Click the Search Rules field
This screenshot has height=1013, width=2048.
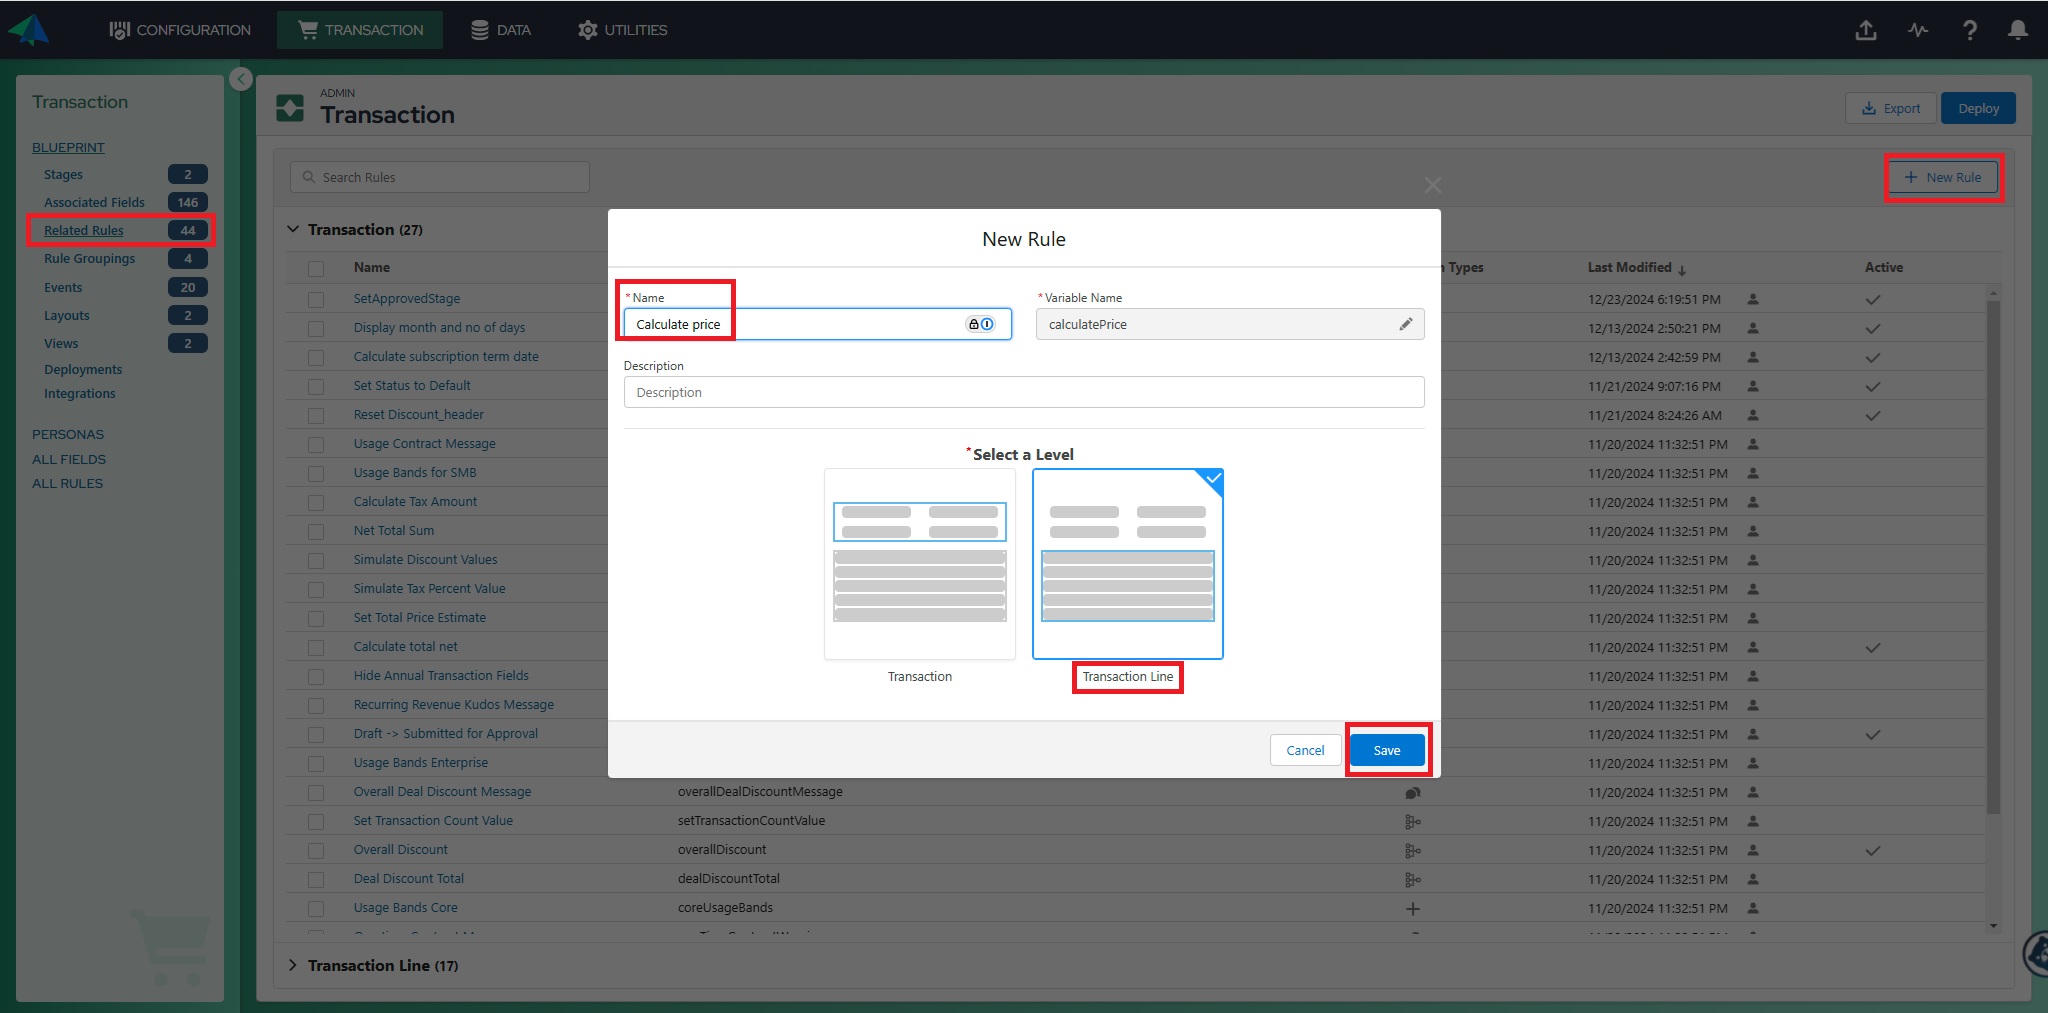(440, 177)
